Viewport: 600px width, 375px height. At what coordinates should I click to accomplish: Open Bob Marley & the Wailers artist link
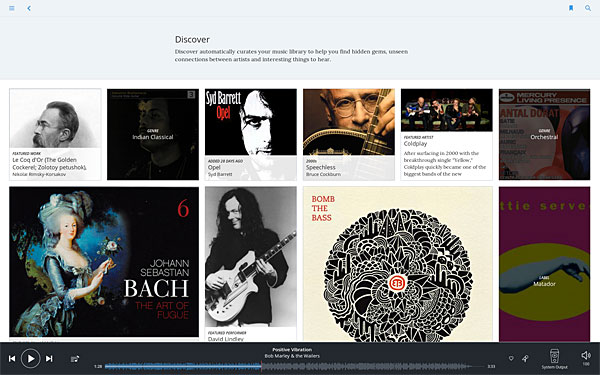(x=292, y=356)
